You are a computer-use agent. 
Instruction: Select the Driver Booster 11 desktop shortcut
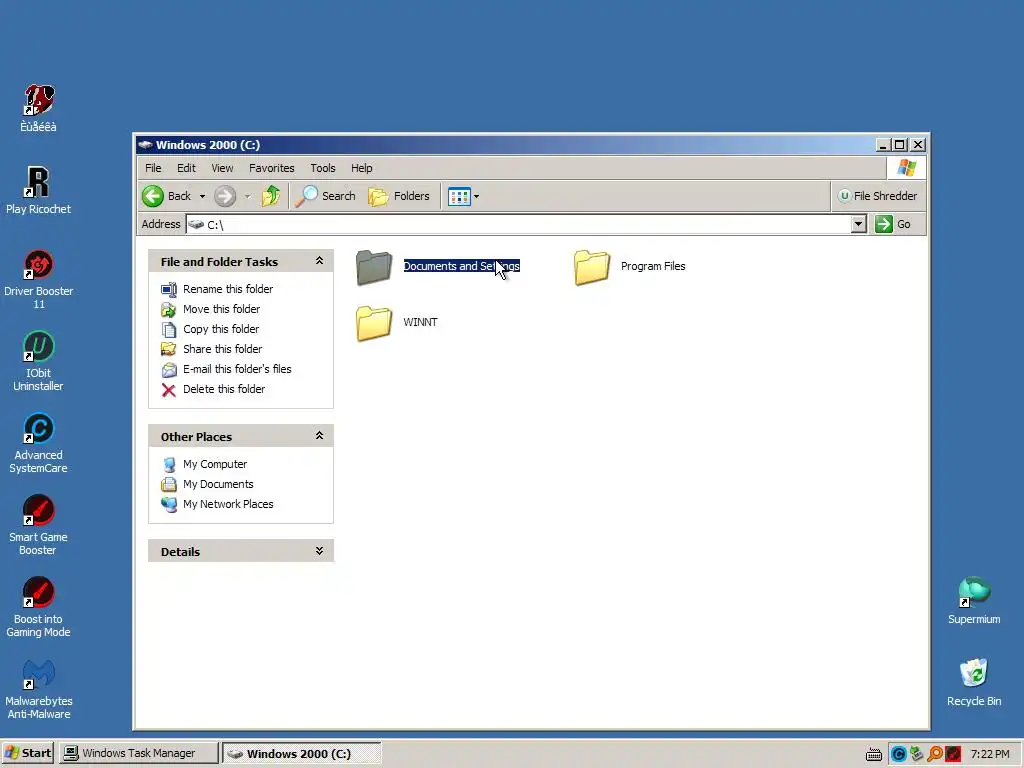point(39,279)
